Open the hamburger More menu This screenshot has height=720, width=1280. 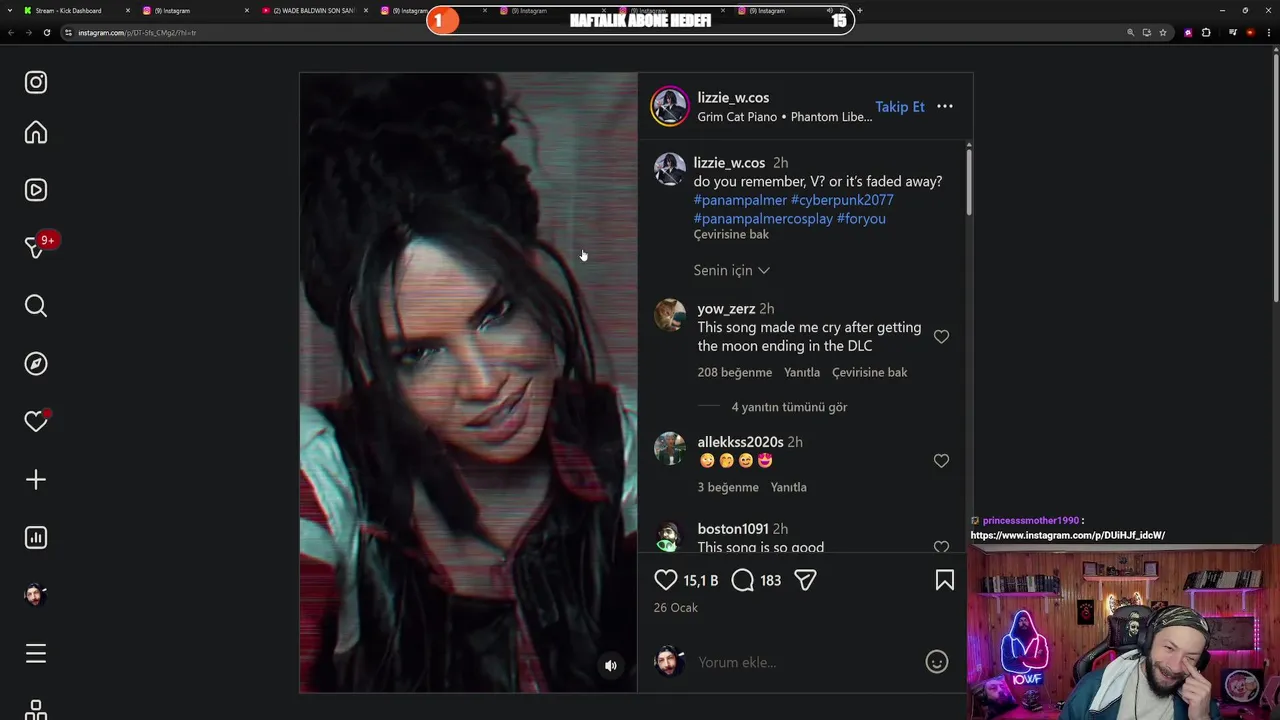[36, 654]
